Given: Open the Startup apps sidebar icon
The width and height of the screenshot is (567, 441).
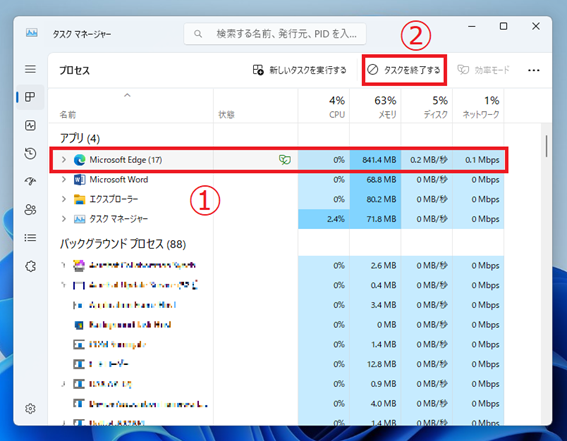Looking at the screenshot, I should [30, 181].
